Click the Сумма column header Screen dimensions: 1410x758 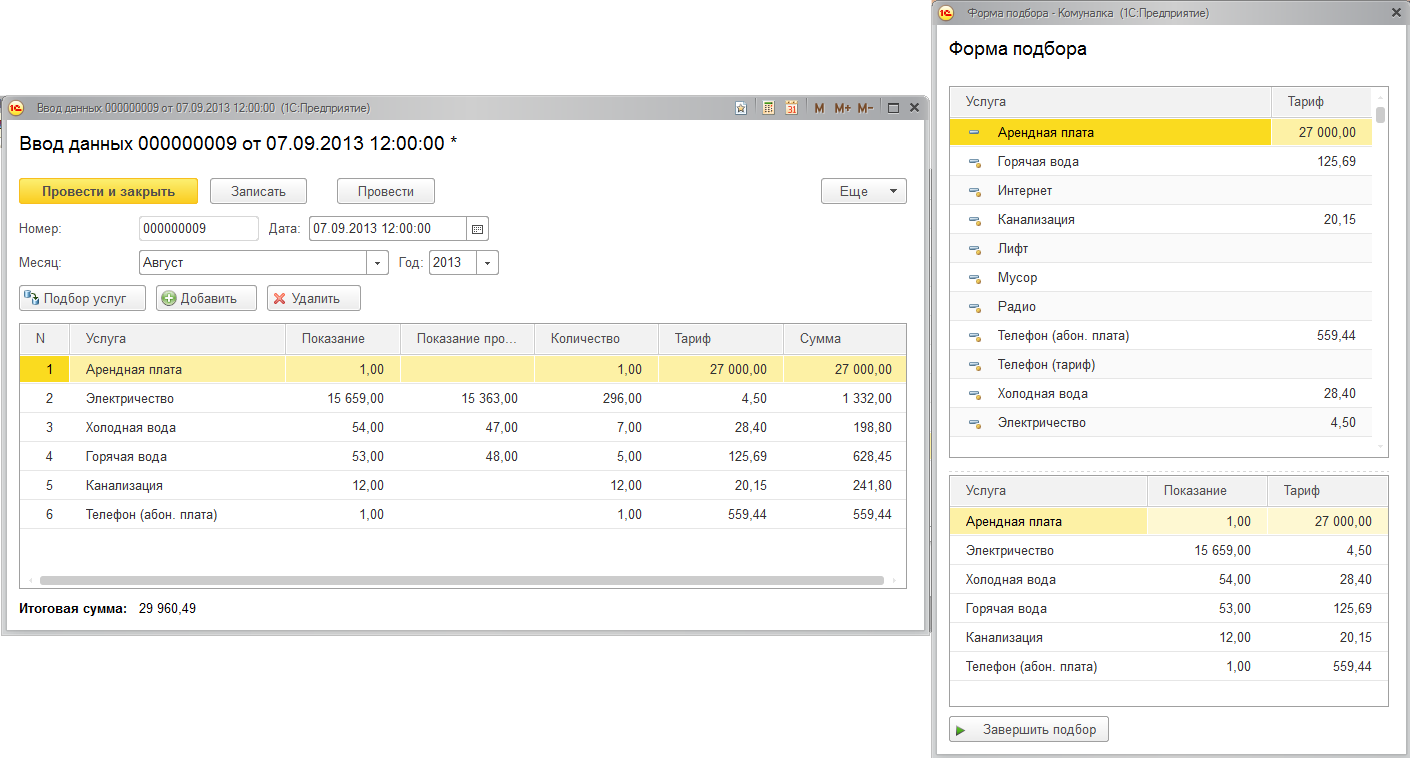845,339
